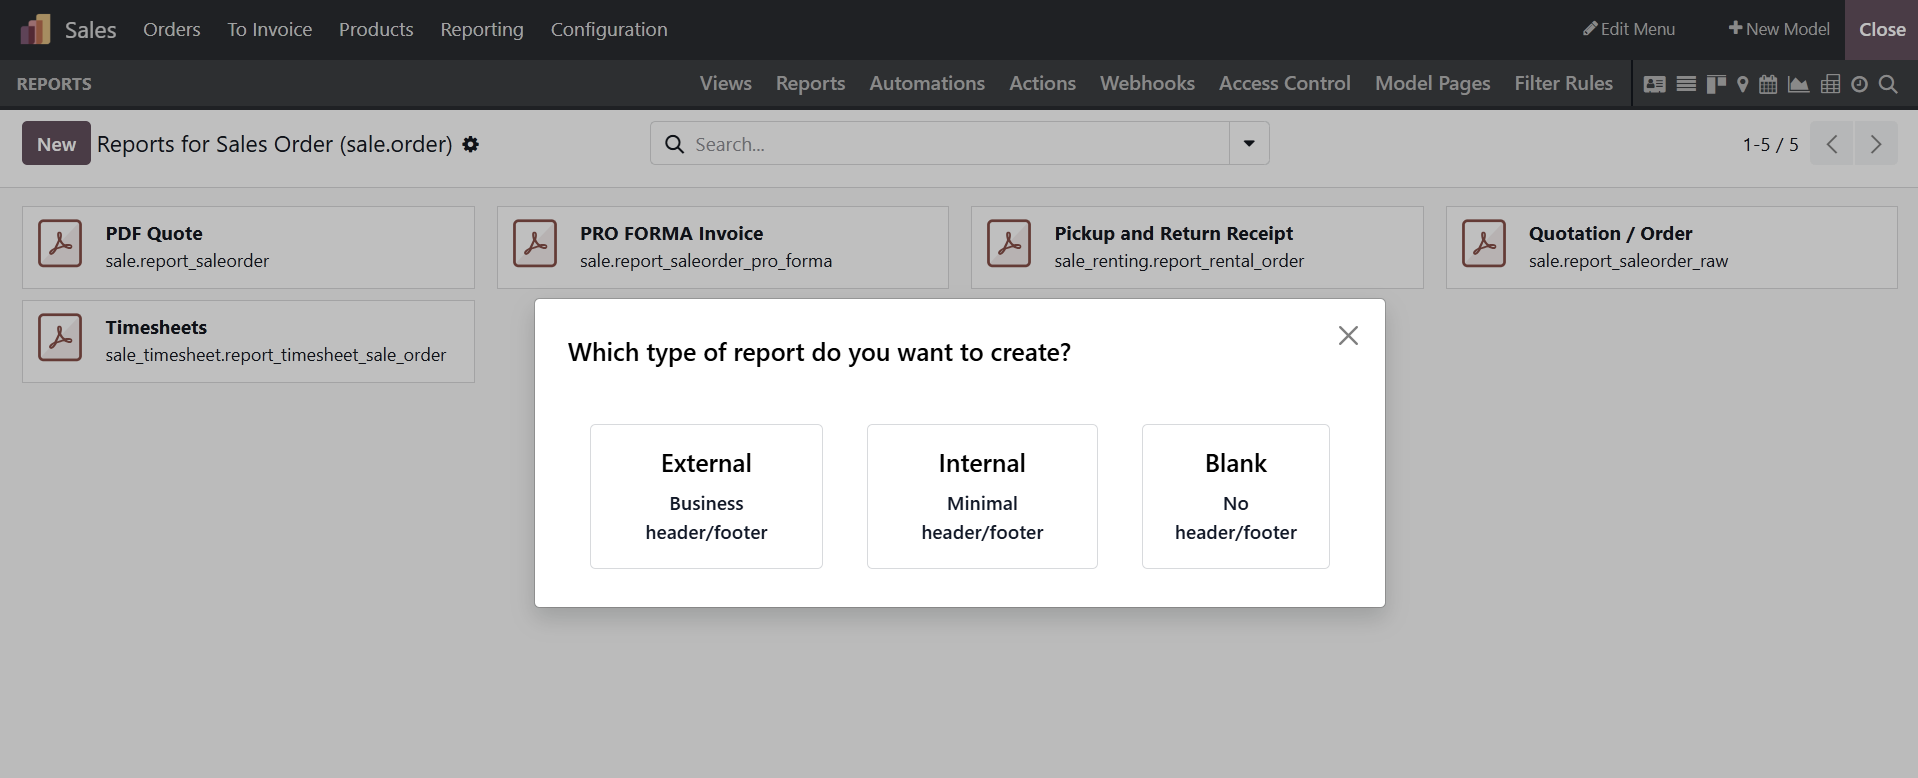Select the calendar view icon

coord(1768,84)
